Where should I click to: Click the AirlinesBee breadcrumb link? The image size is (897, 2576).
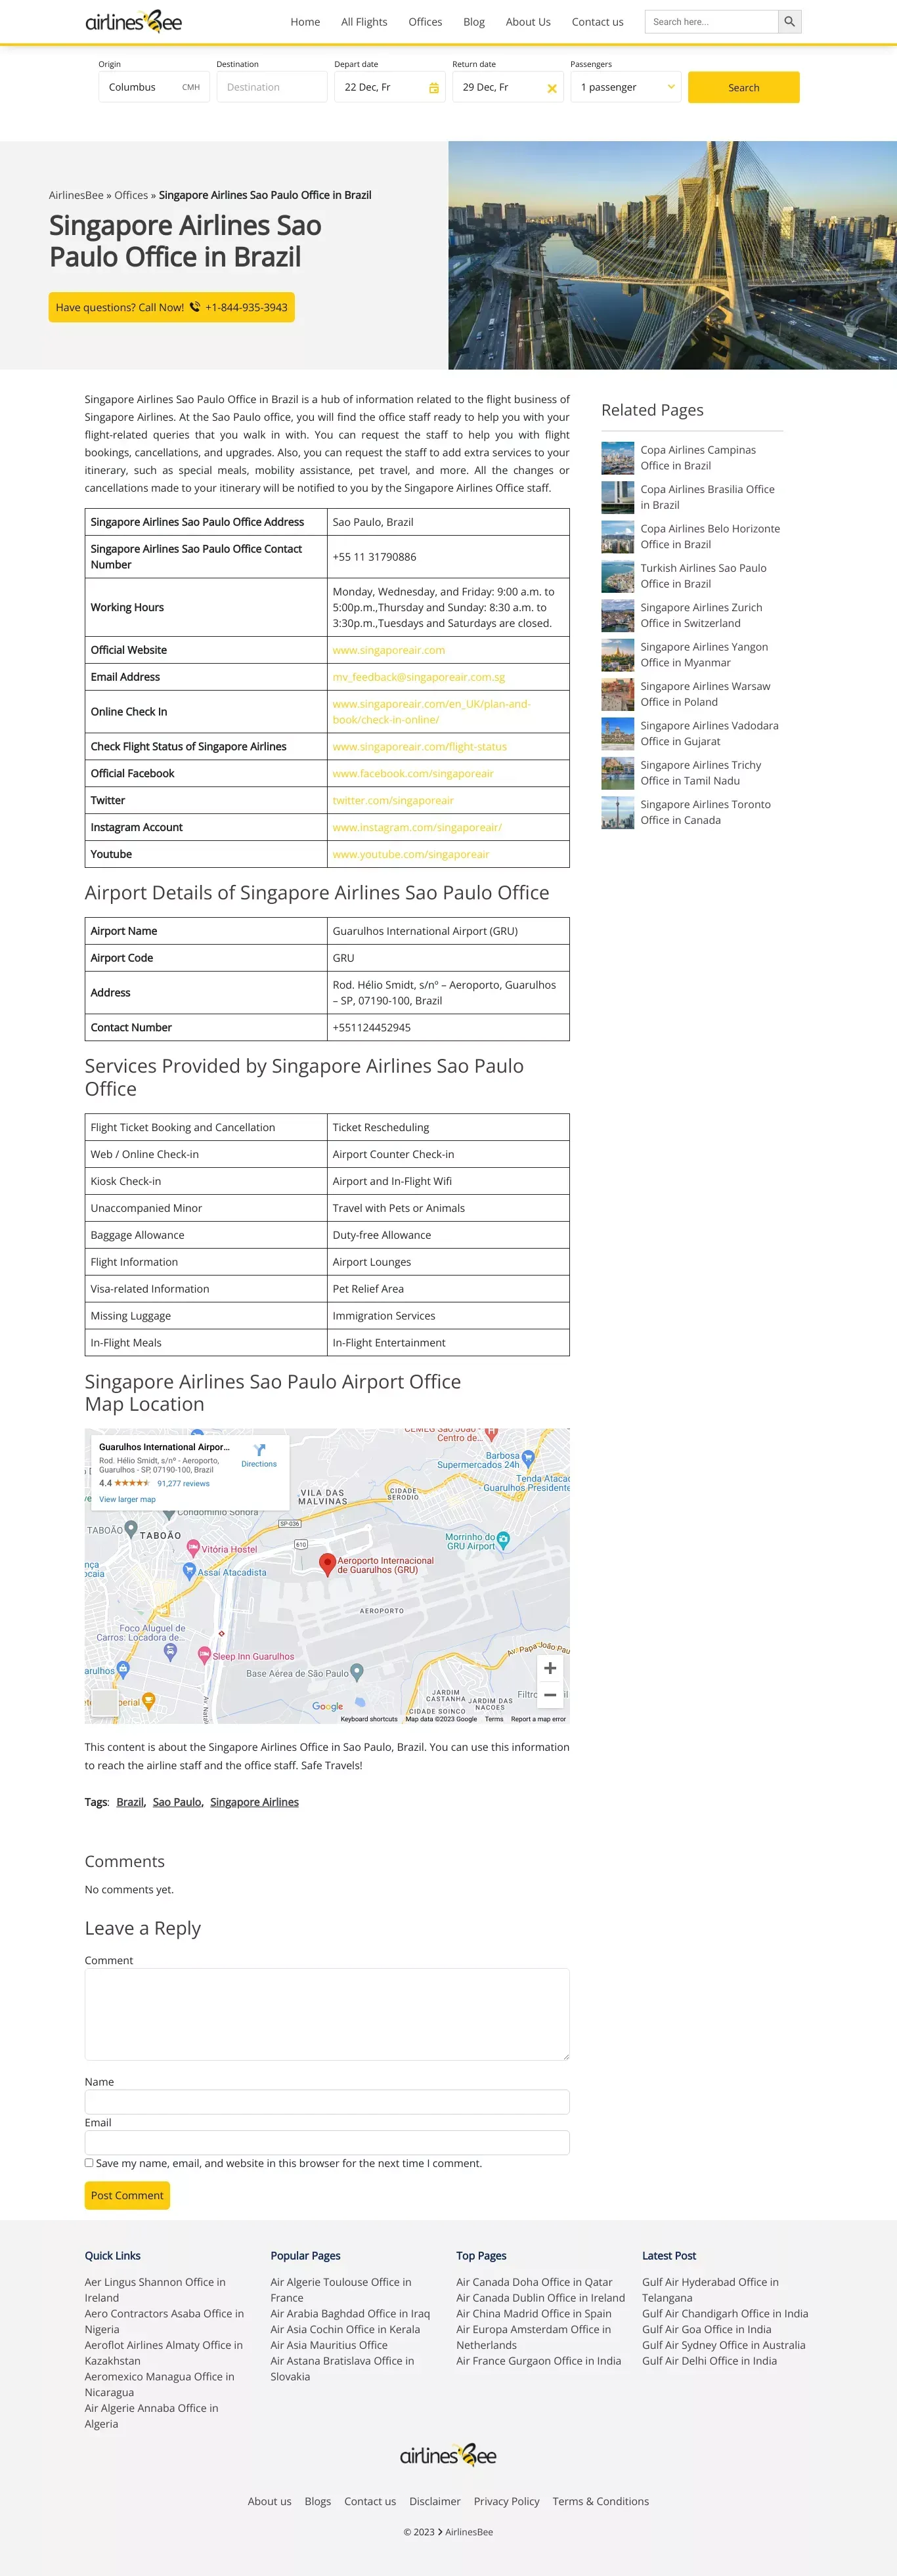76,195
